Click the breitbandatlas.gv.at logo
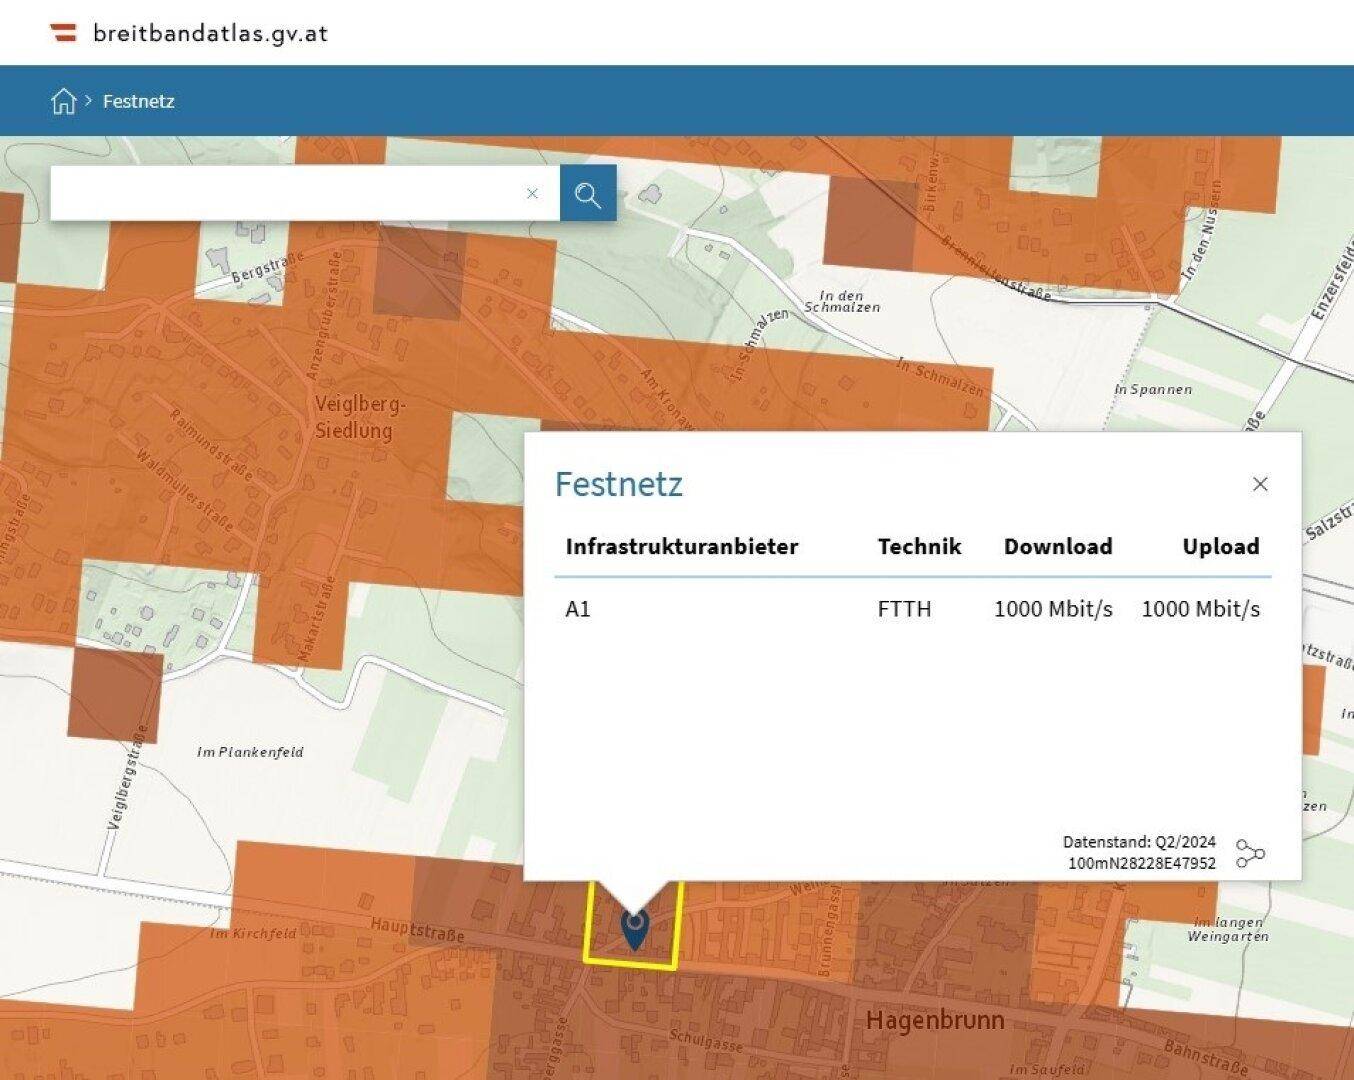This screenshot has width=1354, height=1080. coord(189,33)
